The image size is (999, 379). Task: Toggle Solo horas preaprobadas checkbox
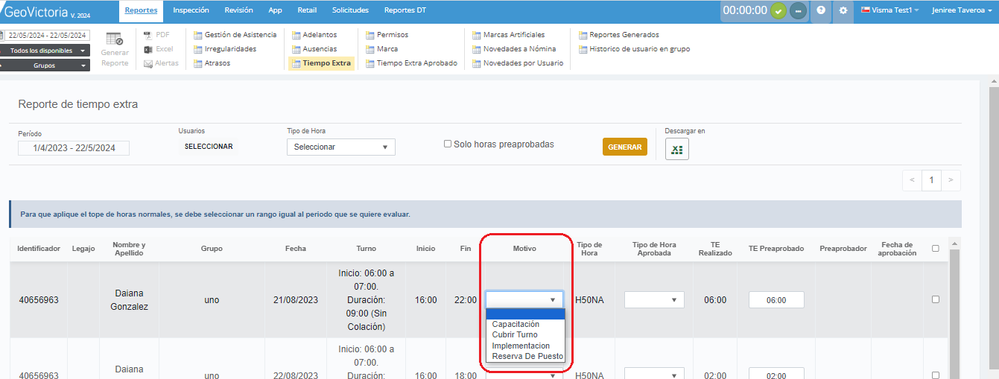tap(447, 144)
